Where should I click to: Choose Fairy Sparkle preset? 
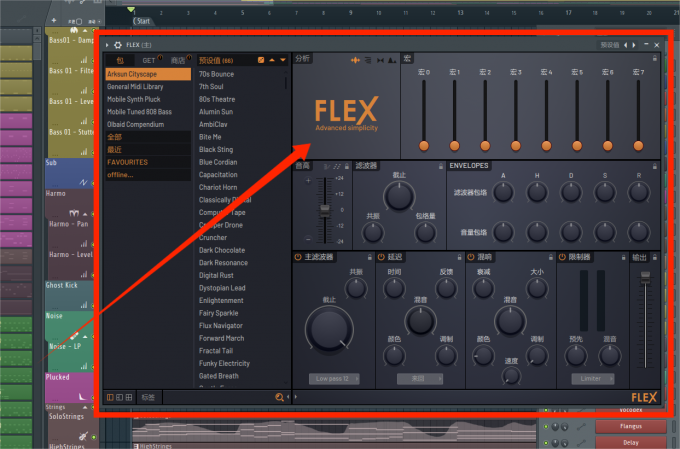[x=219, y=313]
